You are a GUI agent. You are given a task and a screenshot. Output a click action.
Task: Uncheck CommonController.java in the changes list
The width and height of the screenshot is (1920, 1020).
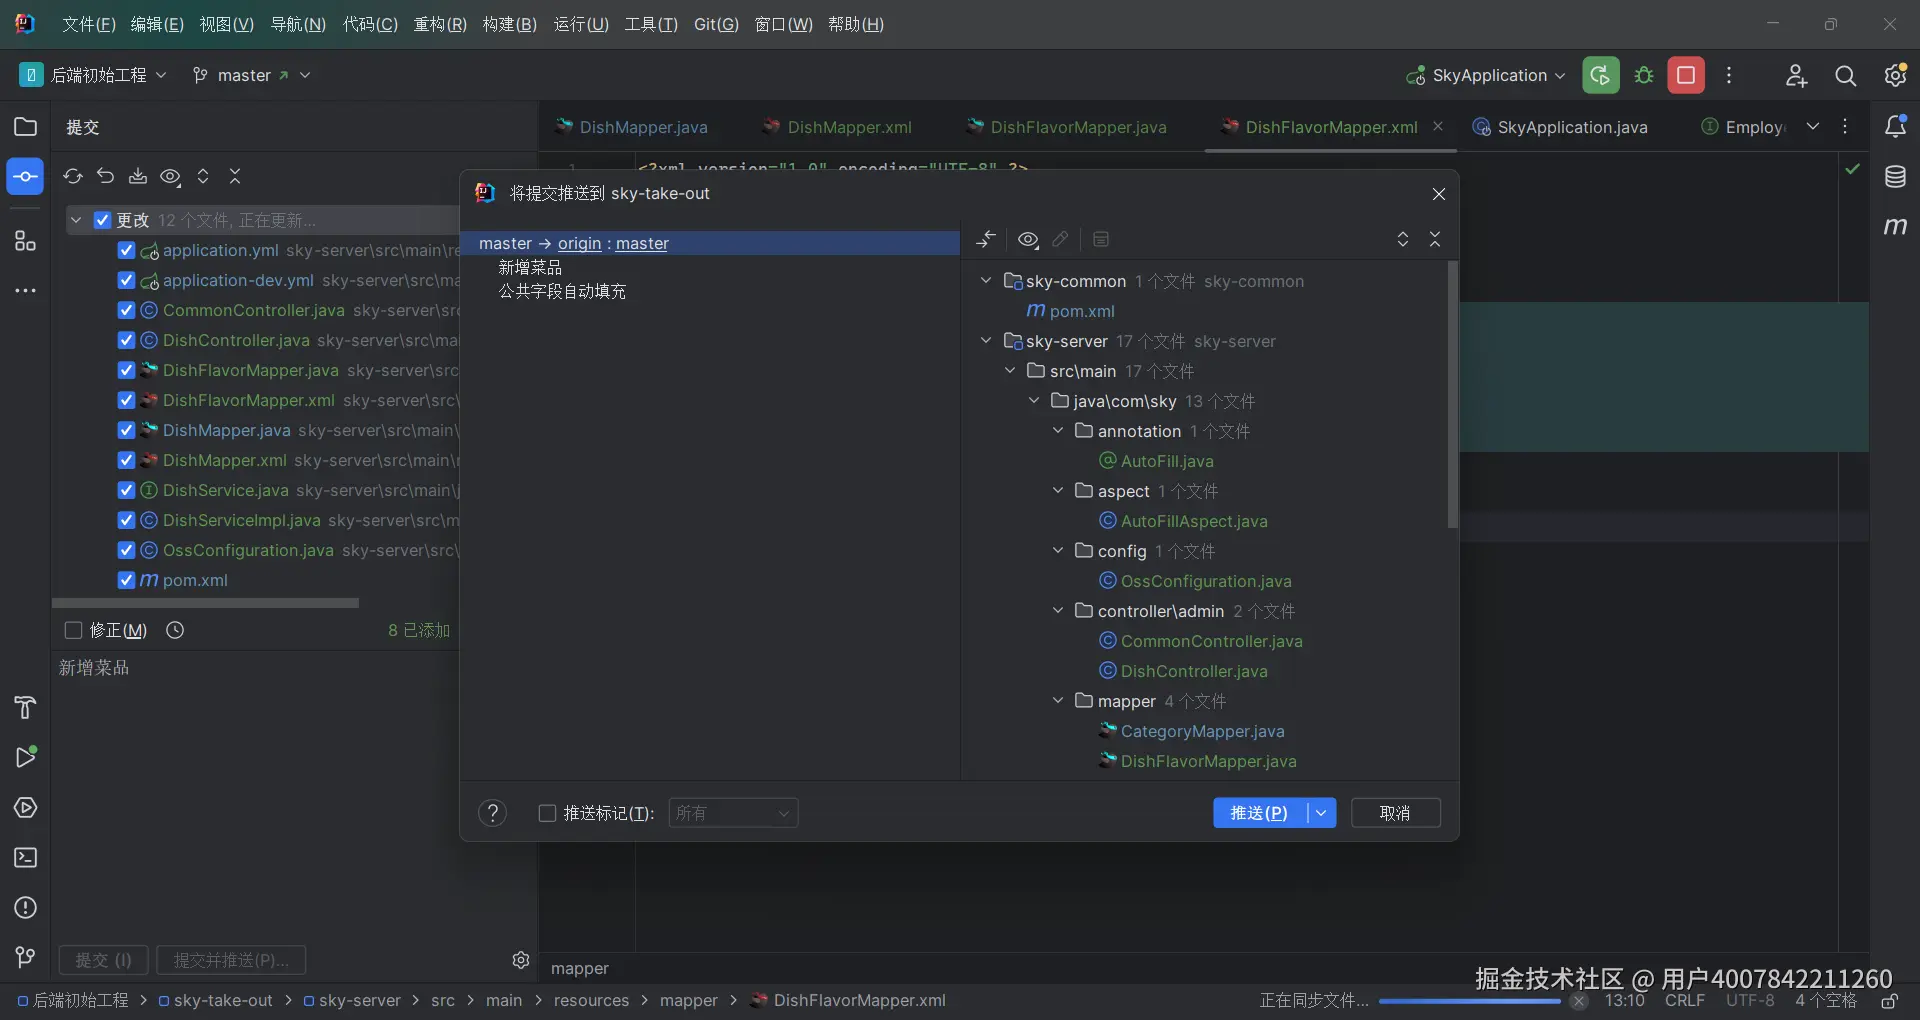[126, 310]
